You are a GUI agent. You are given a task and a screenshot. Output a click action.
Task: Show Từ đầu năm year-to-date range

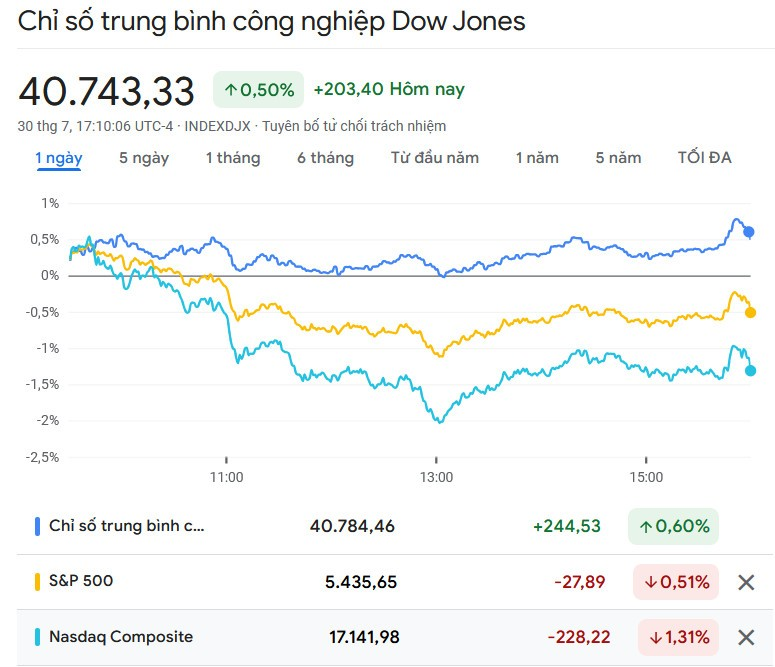[434, 158]
